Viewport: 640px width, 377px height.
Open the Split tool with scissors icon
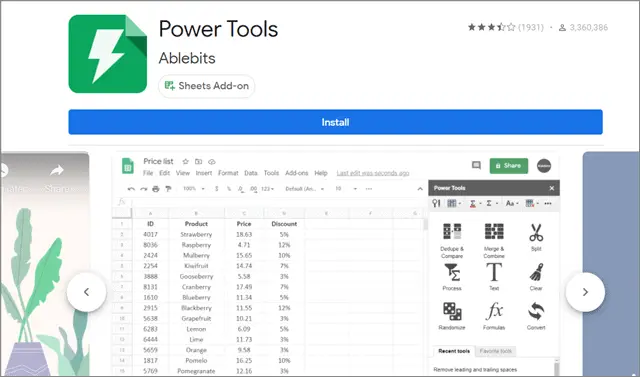click(x=536, y=237)
